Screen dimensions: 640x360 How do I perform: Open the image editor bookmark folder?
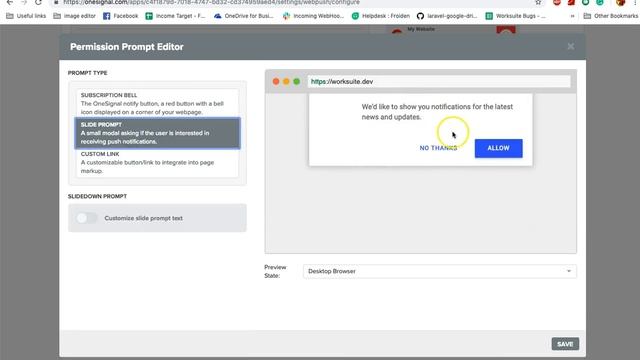75,16
